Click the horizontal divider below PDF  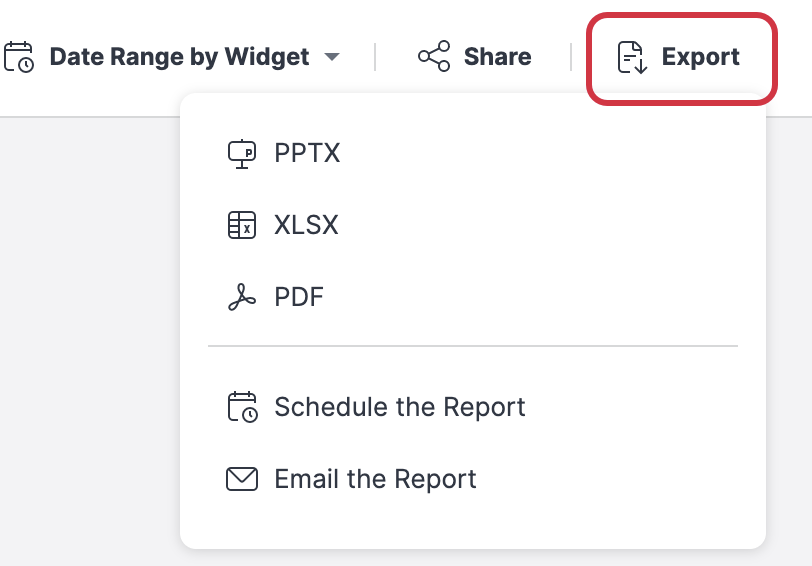pyautogui.click(x=472, y=346)
